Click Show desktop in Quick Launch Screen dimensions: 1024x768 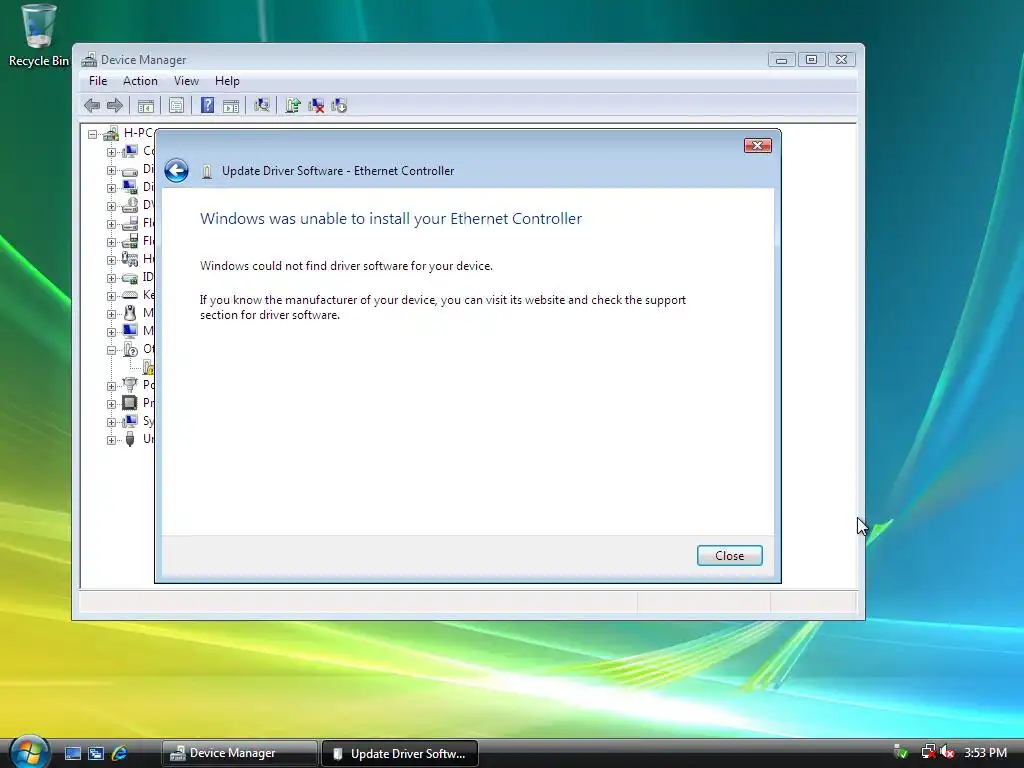click(x=72, y=753)
